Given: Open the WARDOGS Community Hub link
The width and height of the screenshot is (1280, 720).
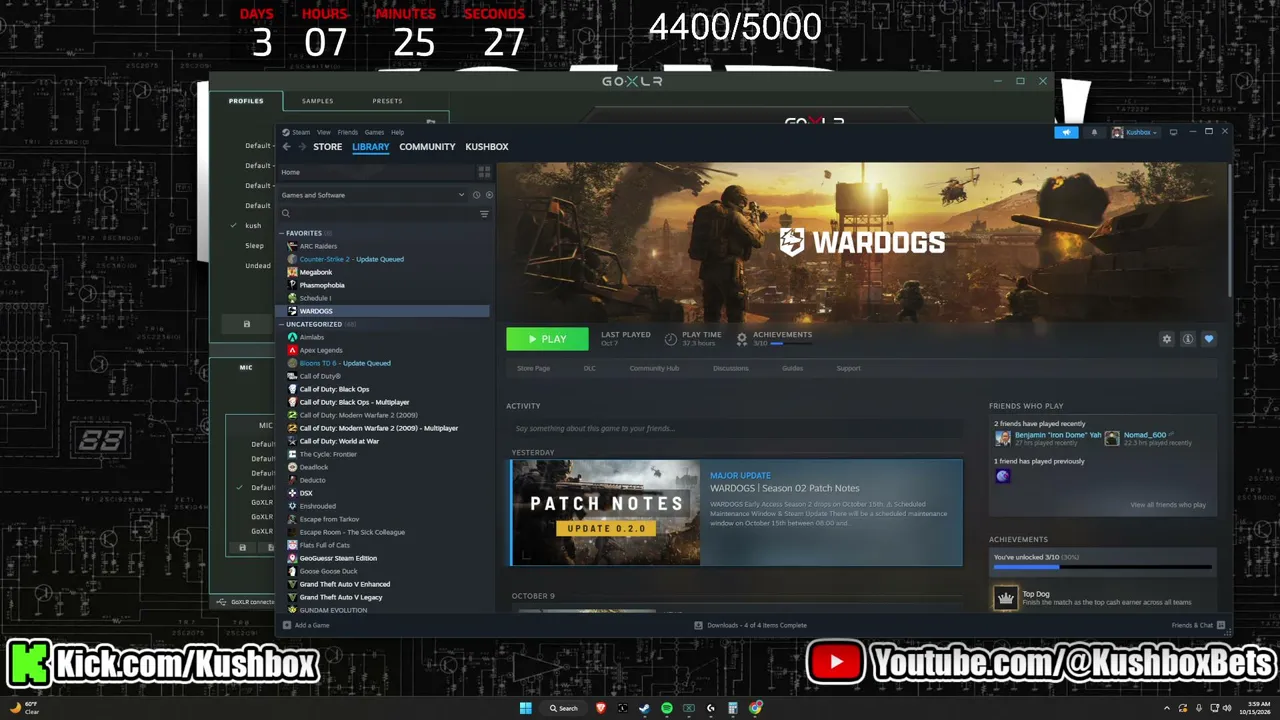Looking at the screenshot, I should tap(654, 368).
